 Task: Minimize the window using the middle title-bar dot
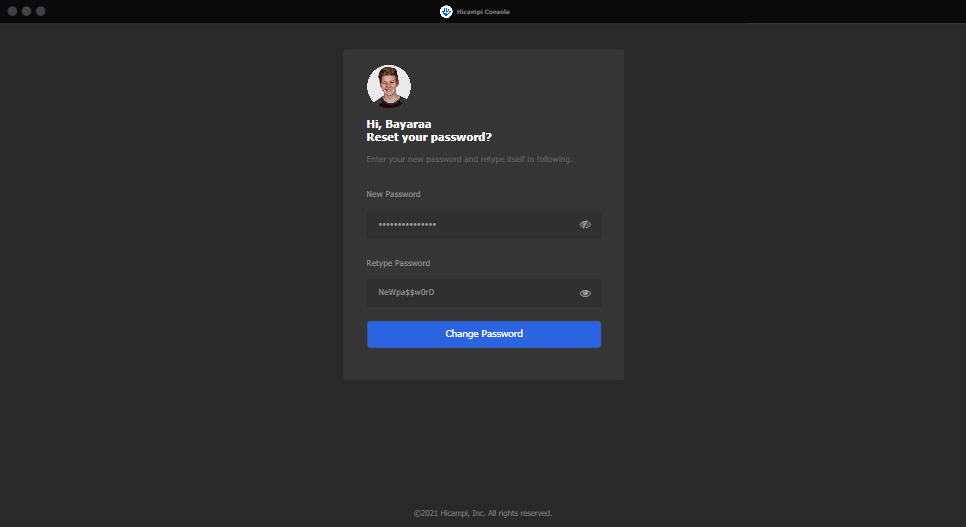(27, 11)
